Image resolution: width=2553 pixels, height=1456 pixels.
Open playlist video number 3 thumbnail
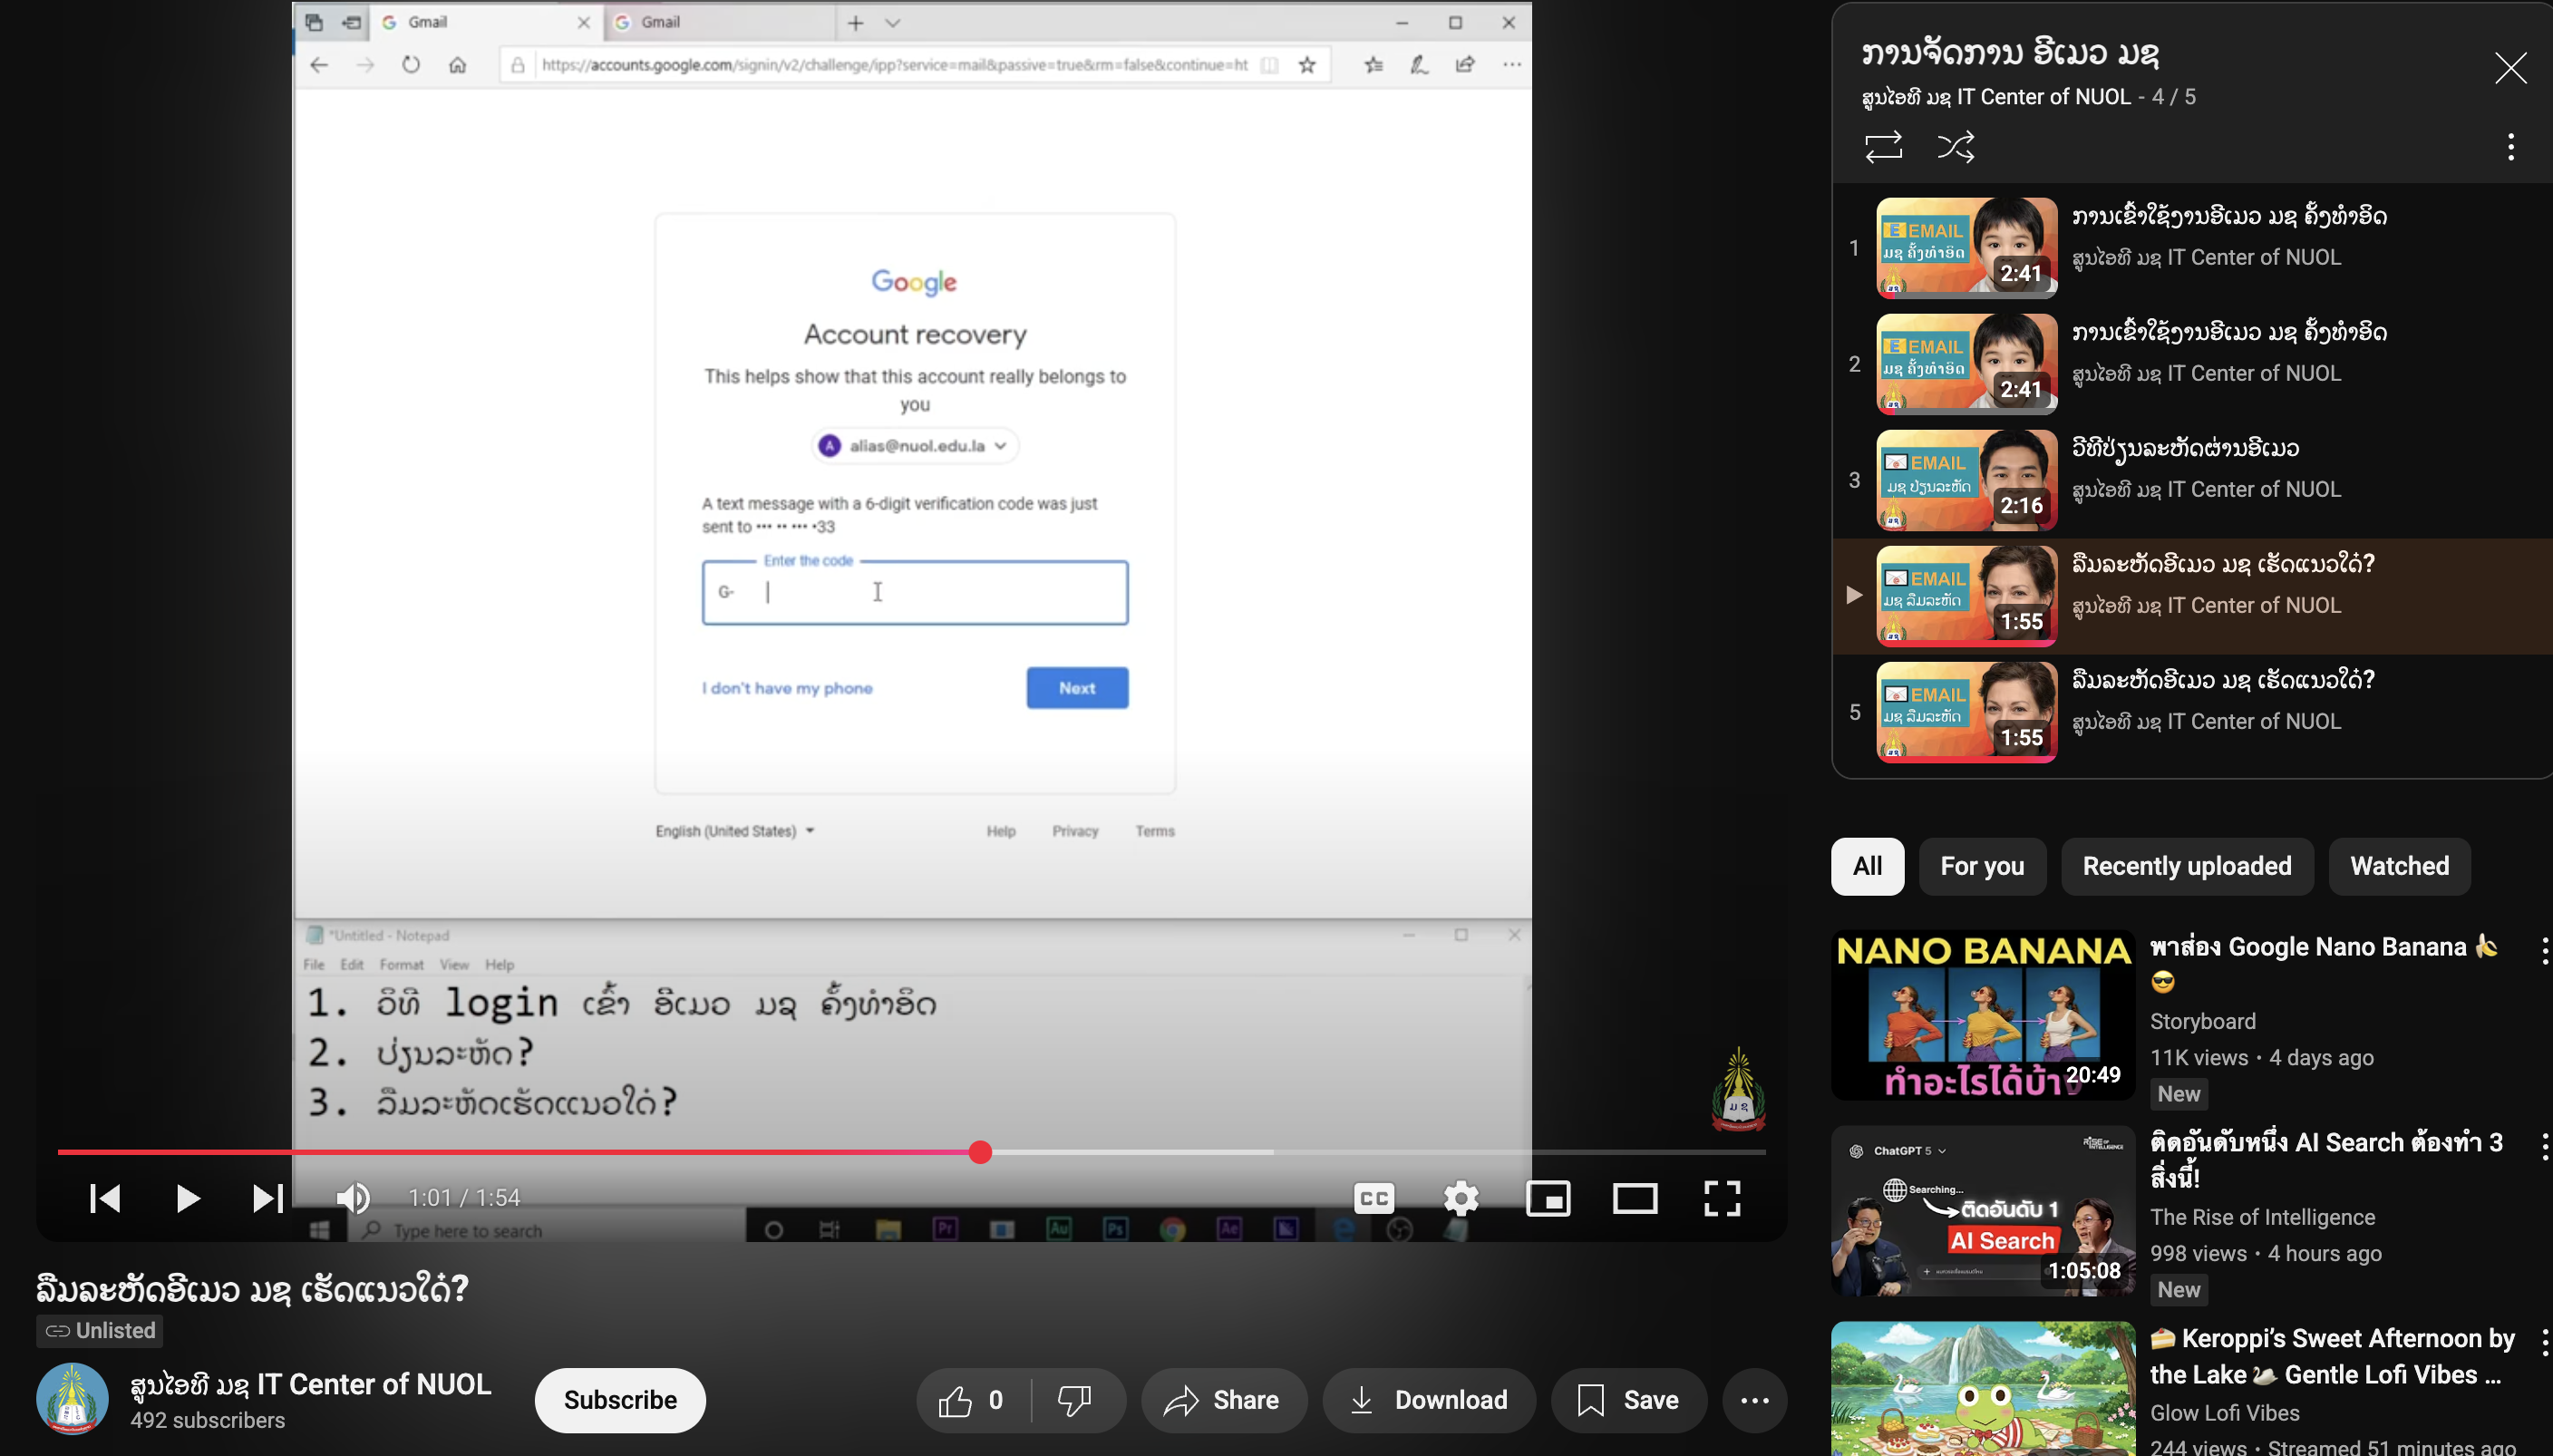point(1965,480)
